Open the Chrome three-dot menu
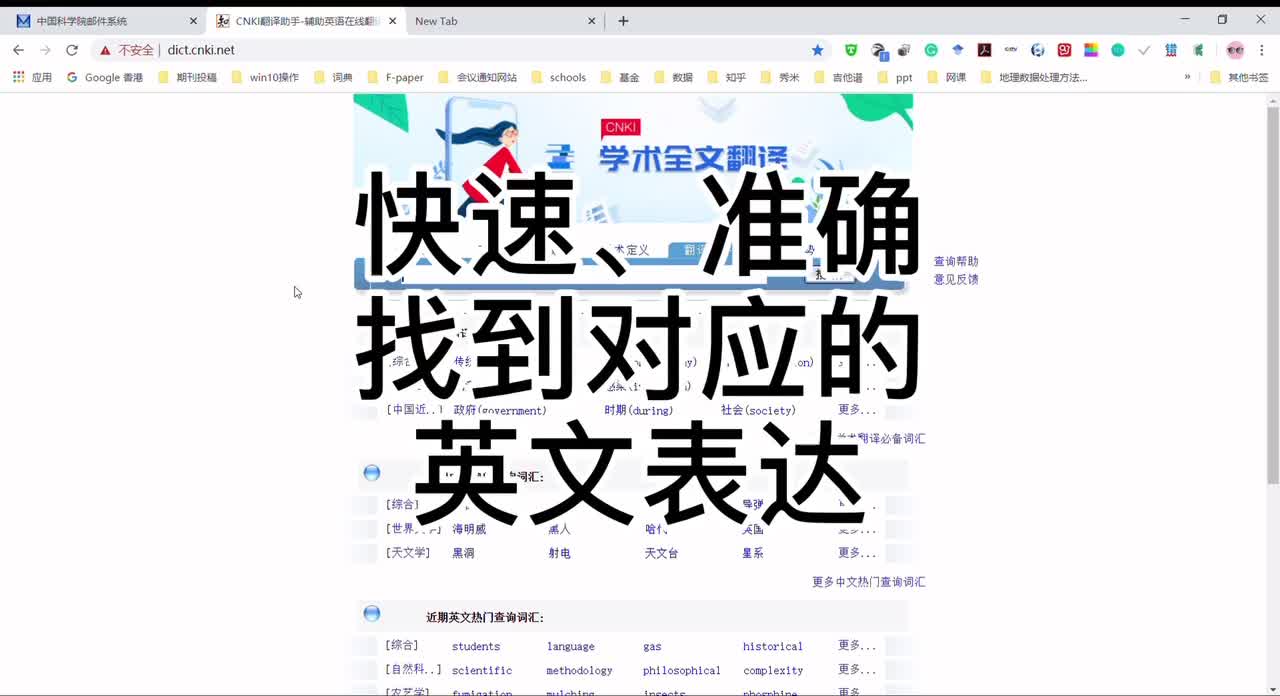The width and height of the screenshot is (1280, 696). click(x=1262, y=50)
